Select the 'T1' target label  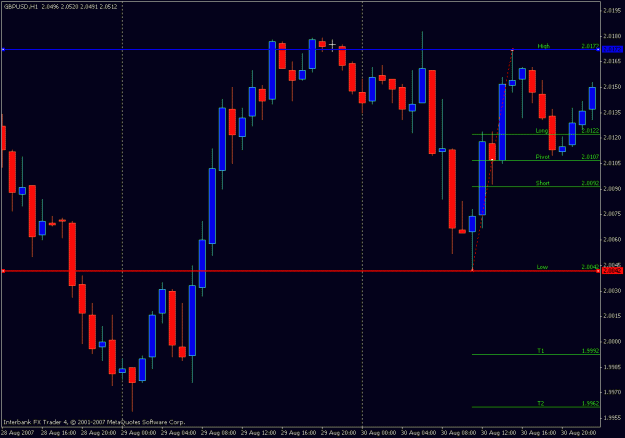tap(540, 351)
